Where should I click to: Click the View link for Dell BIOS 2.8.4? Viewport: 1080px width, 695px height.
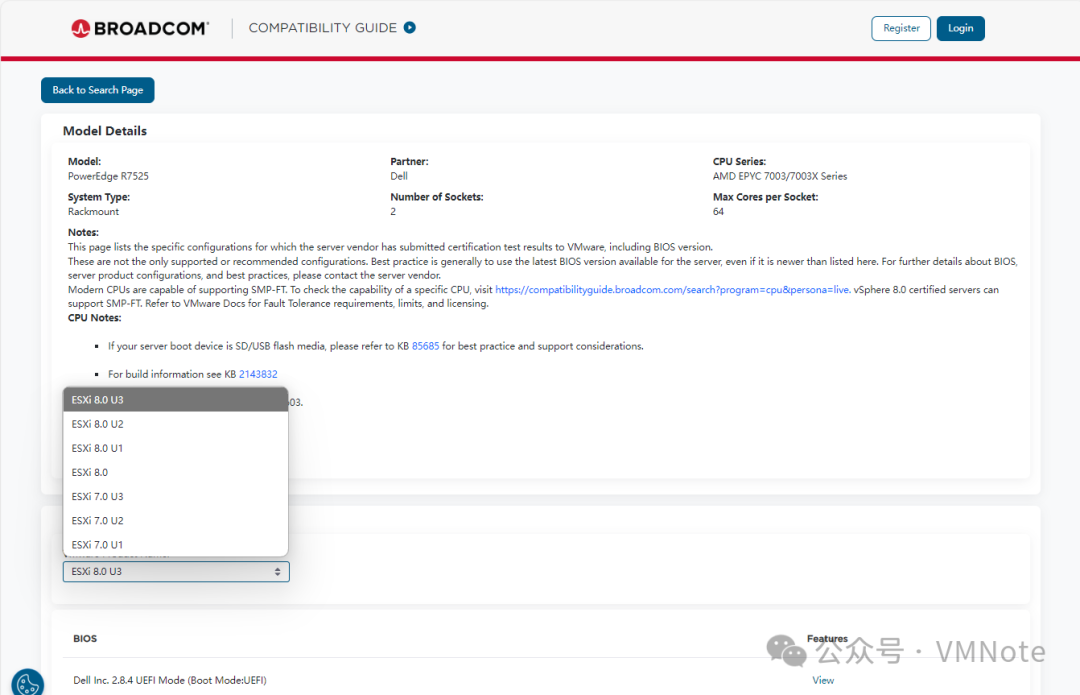coord(823,680)
